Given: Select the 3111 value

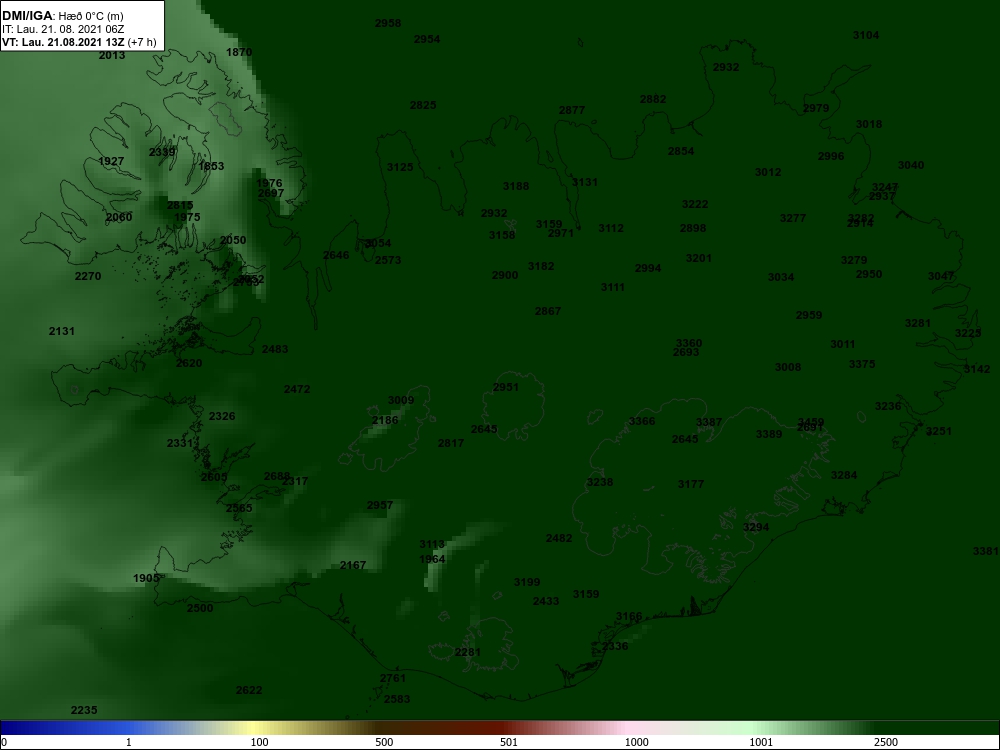Looking at the screenshot, I should (x=613, y=288).
